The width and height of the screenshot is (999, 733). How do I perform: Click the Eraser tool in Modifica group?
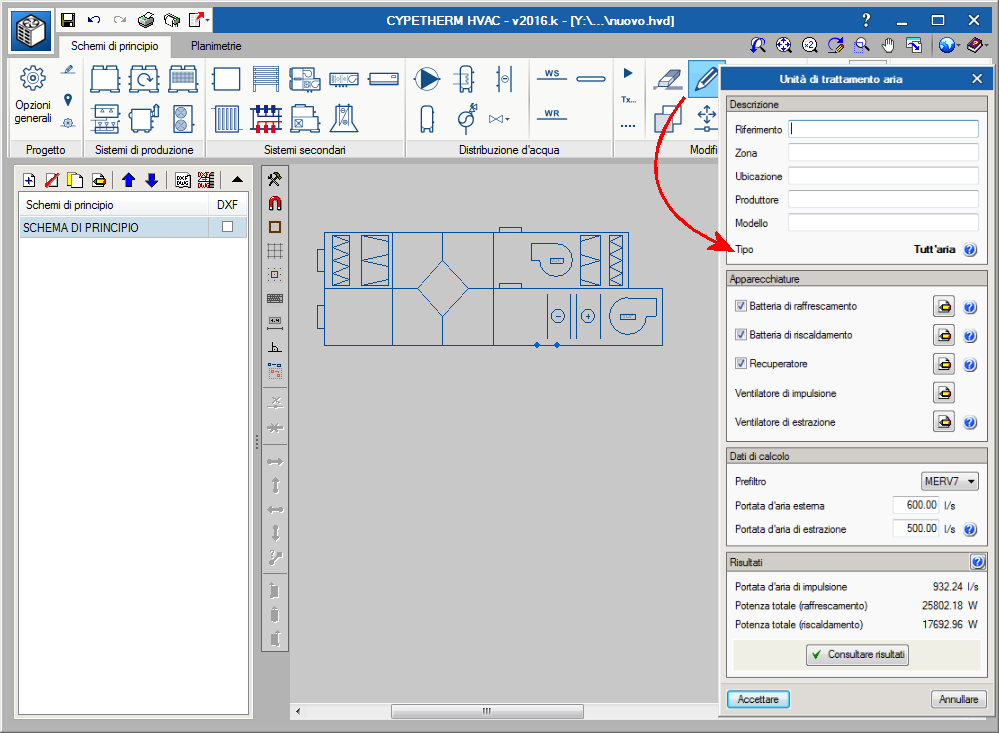pos(668,79)
